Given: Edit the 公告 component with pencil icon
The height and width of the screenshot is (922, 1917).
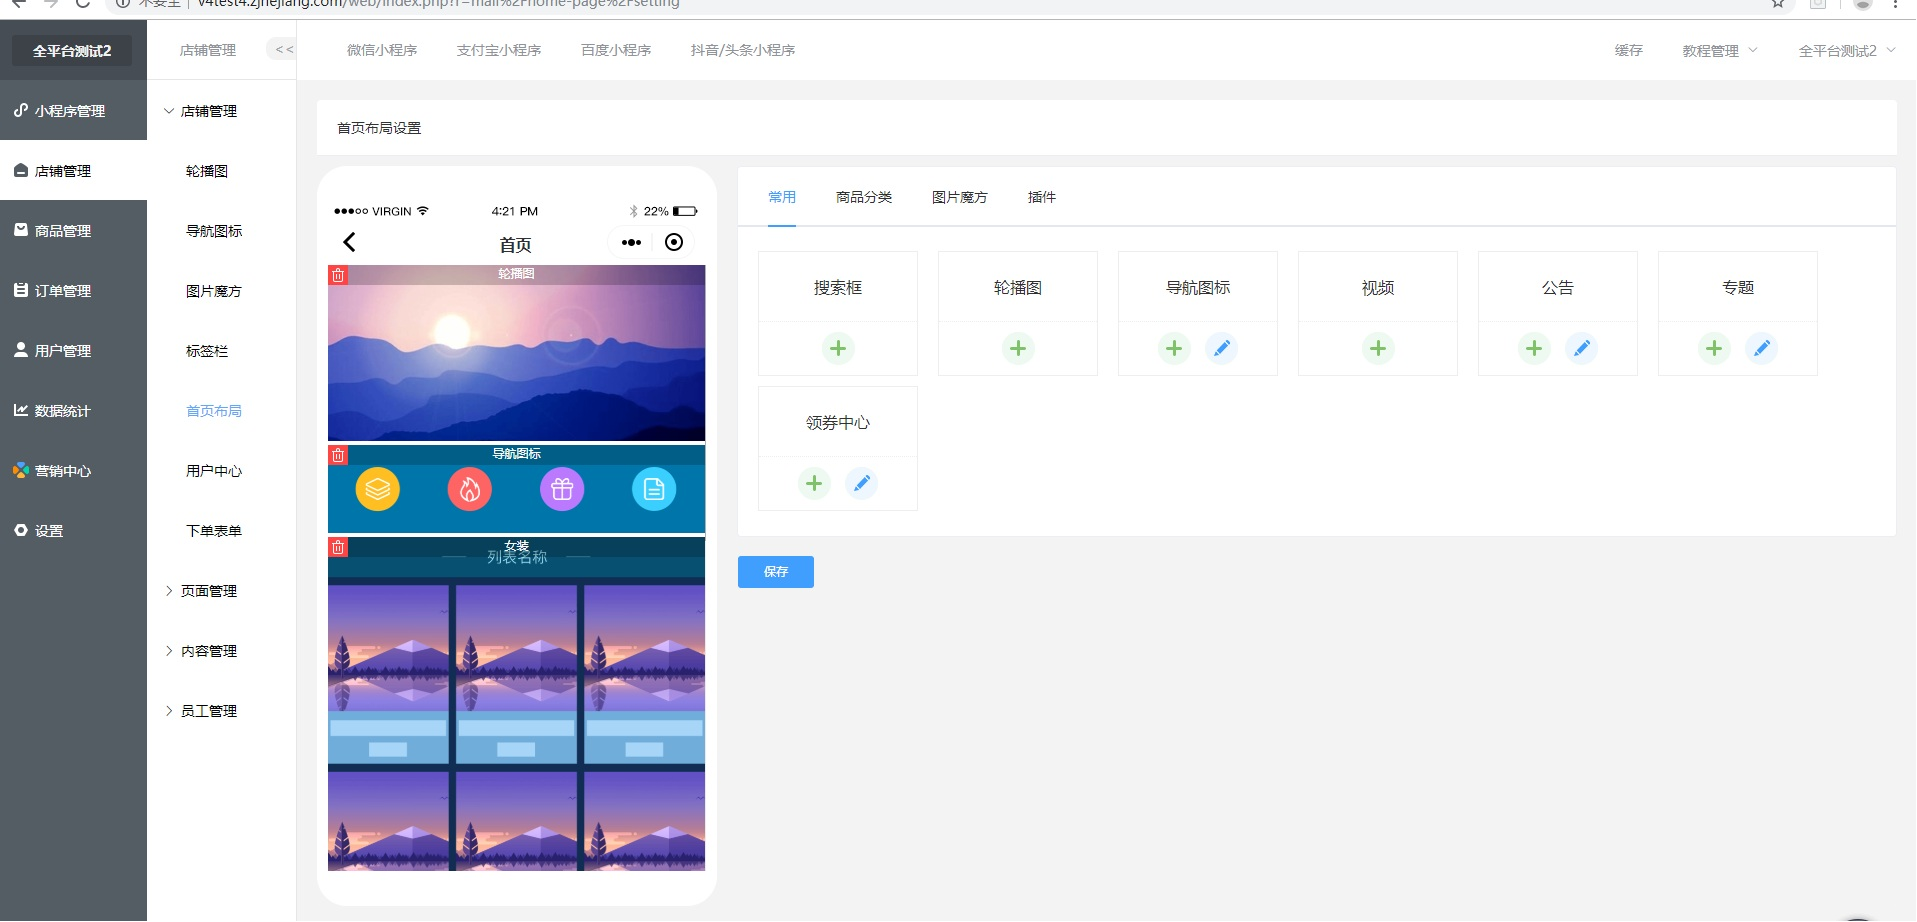Looking at the screenshot, I should 1582,348.
